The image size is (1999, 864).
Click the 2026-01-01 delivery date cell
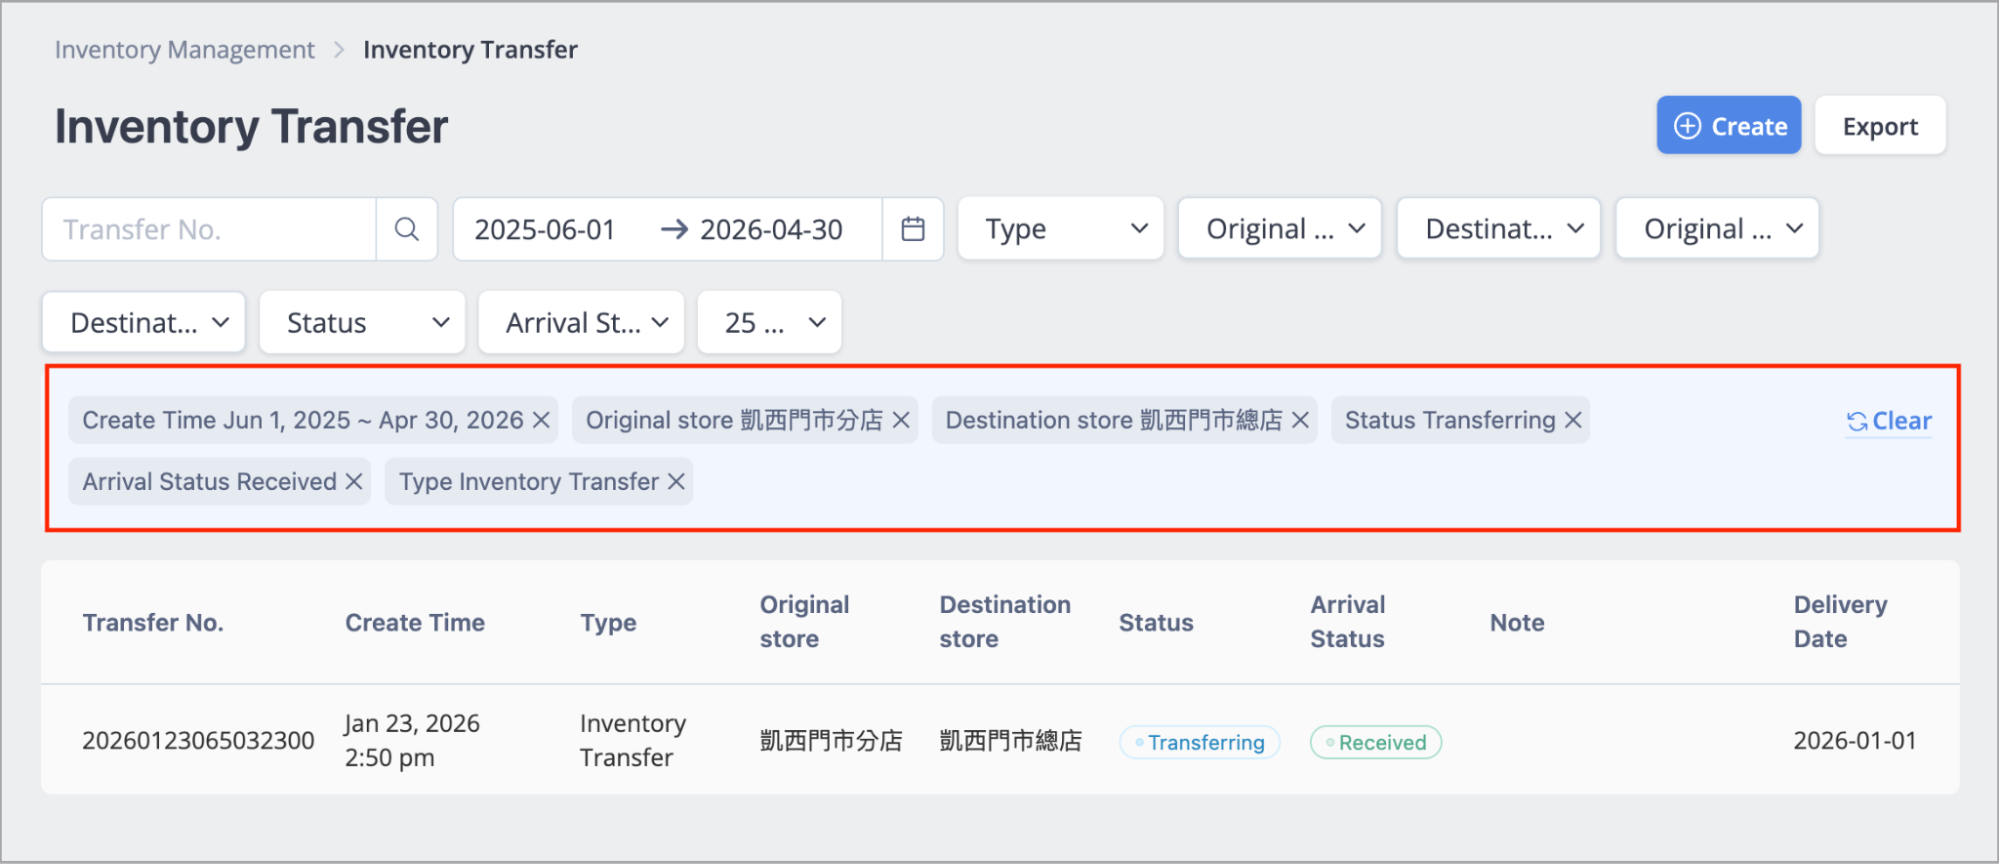1855,740
